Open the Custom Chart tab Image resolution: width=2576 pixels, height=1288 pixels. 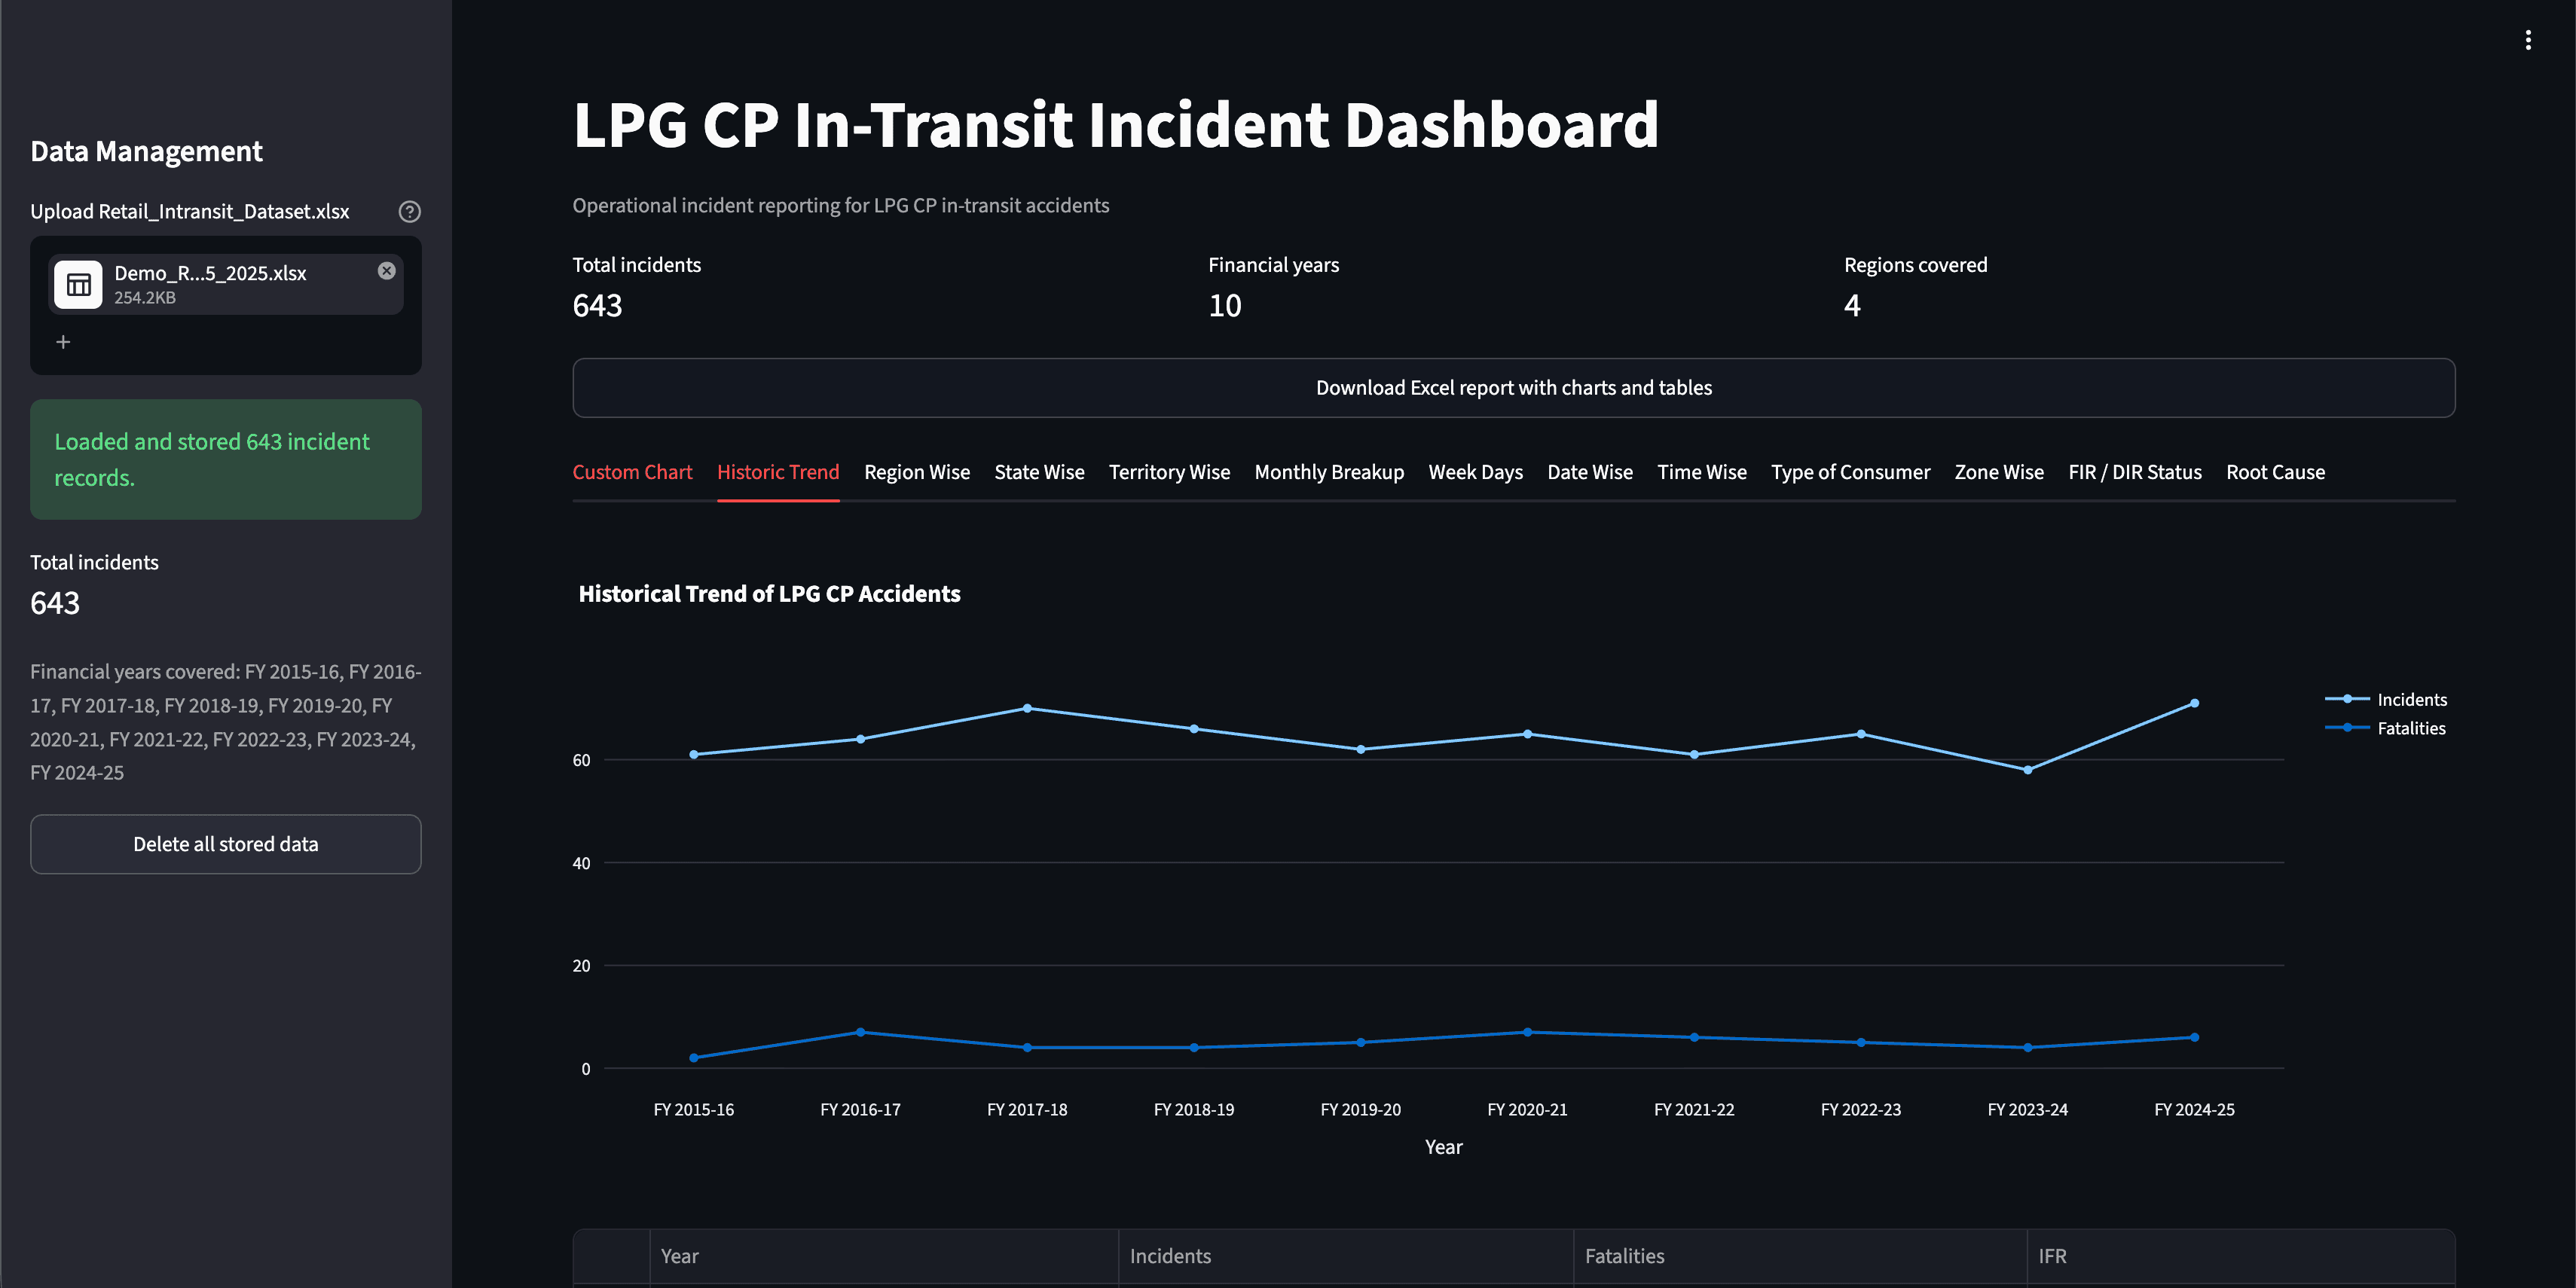(x=632, y=472)
